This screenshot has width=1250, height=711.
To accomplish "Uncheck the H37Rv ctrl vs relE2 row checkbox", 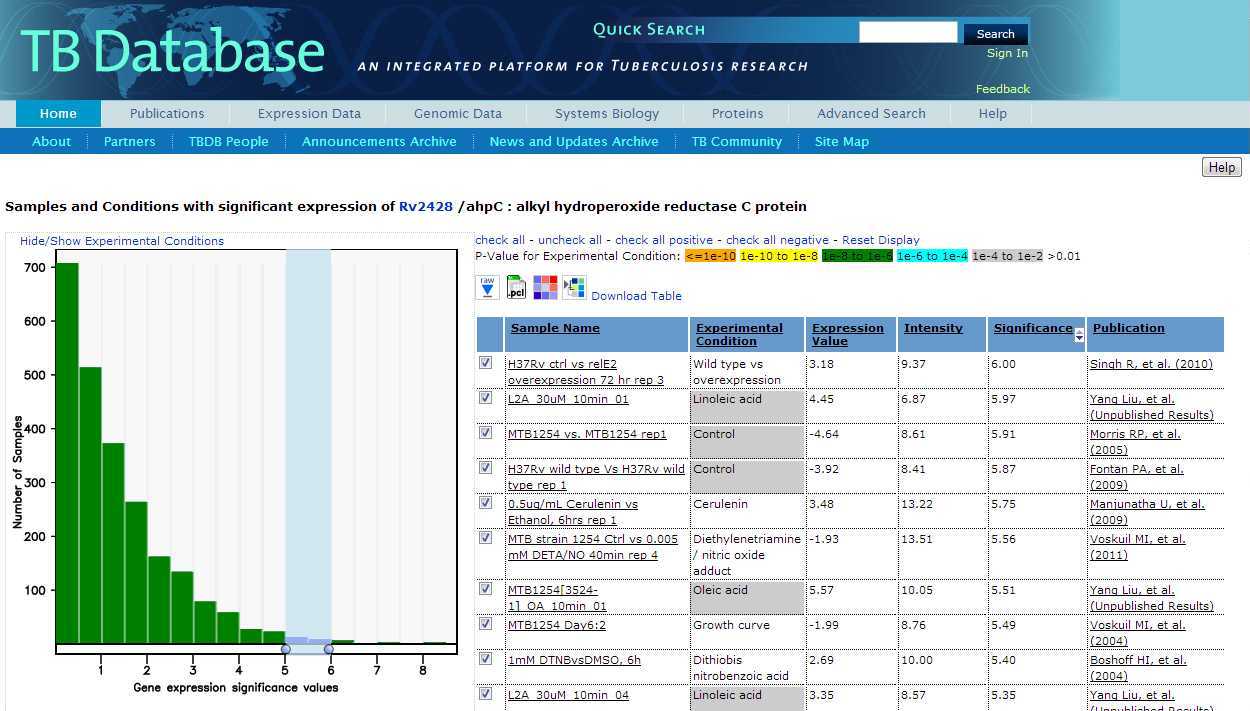I will [485, 363].
